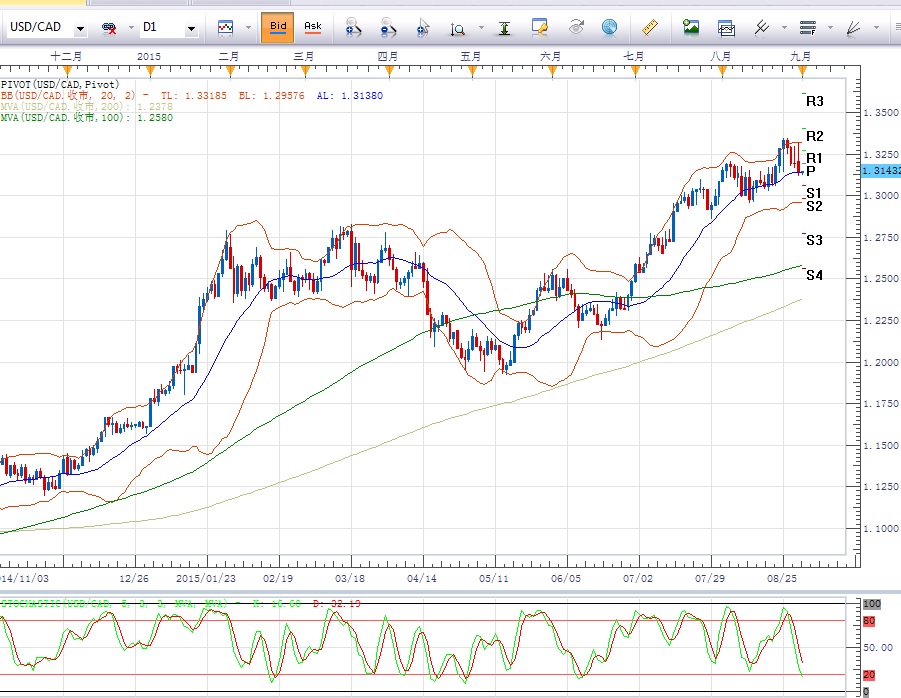Click the 08/25 date axis label
Screen dimensions: 901x698
tap(782, 579)
